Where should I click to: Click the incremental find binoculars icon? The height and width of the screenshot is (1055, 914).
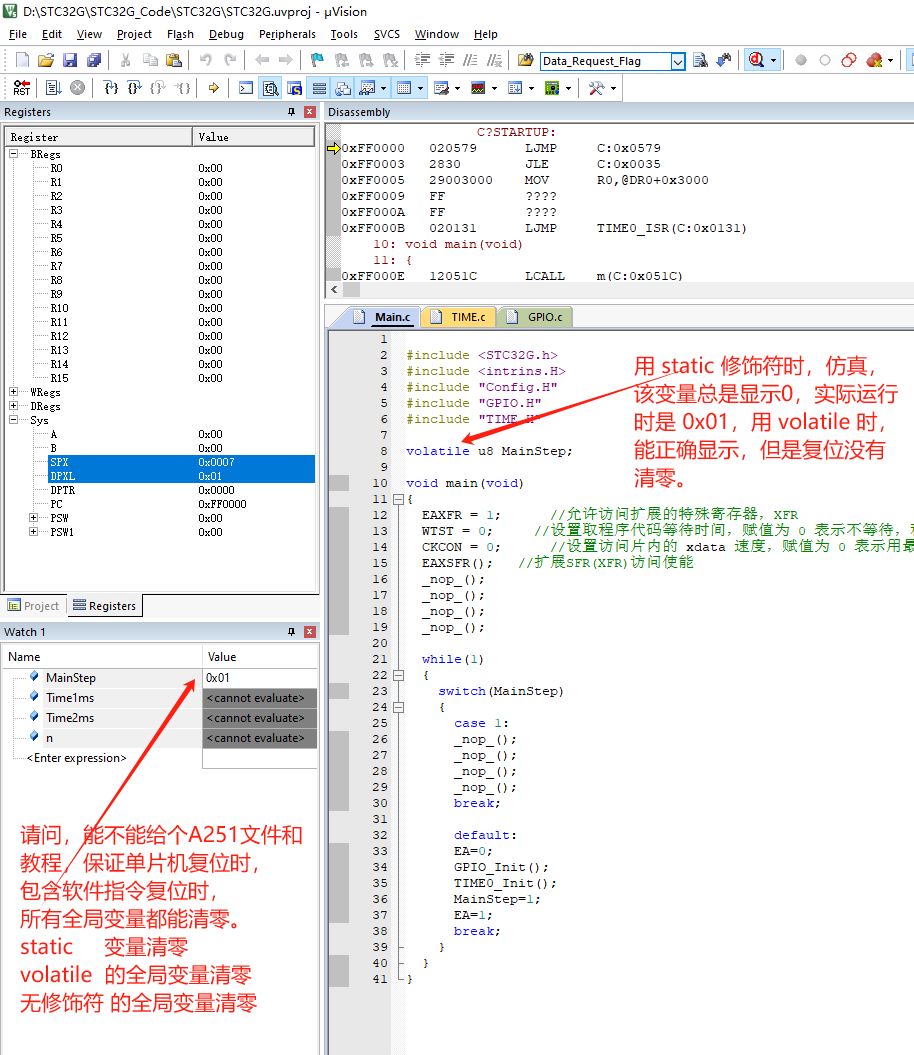(x=724, y=61)
